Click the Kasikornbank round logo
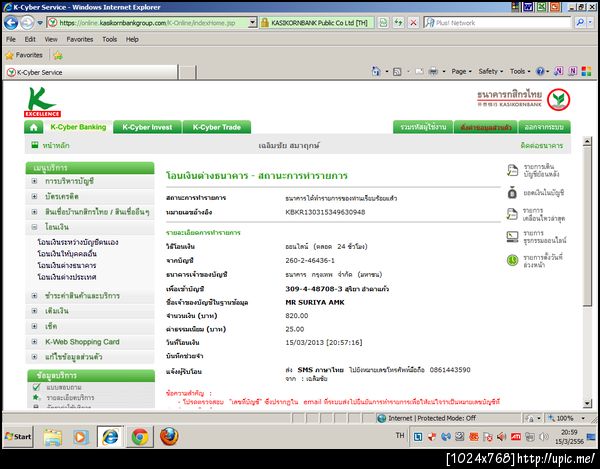600x469 pixels. point(558,100)
